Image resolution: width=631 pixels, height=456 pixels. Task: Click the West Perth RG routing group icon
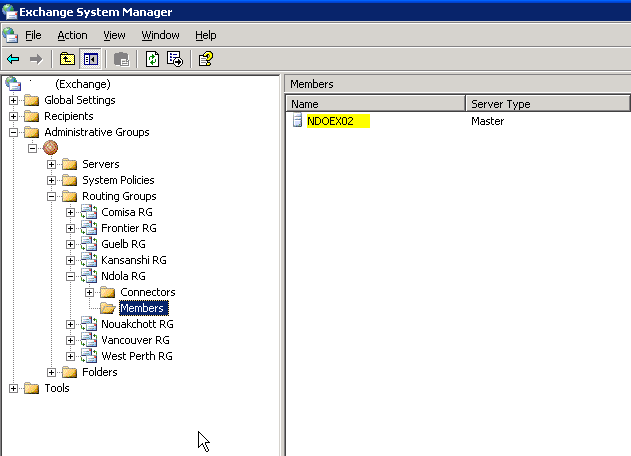click(x=89, y=356)
